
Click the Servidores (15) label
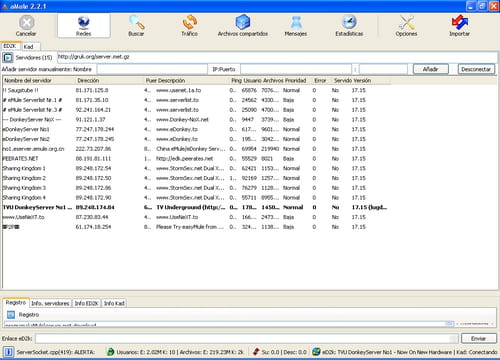click(x=34, y=58)
